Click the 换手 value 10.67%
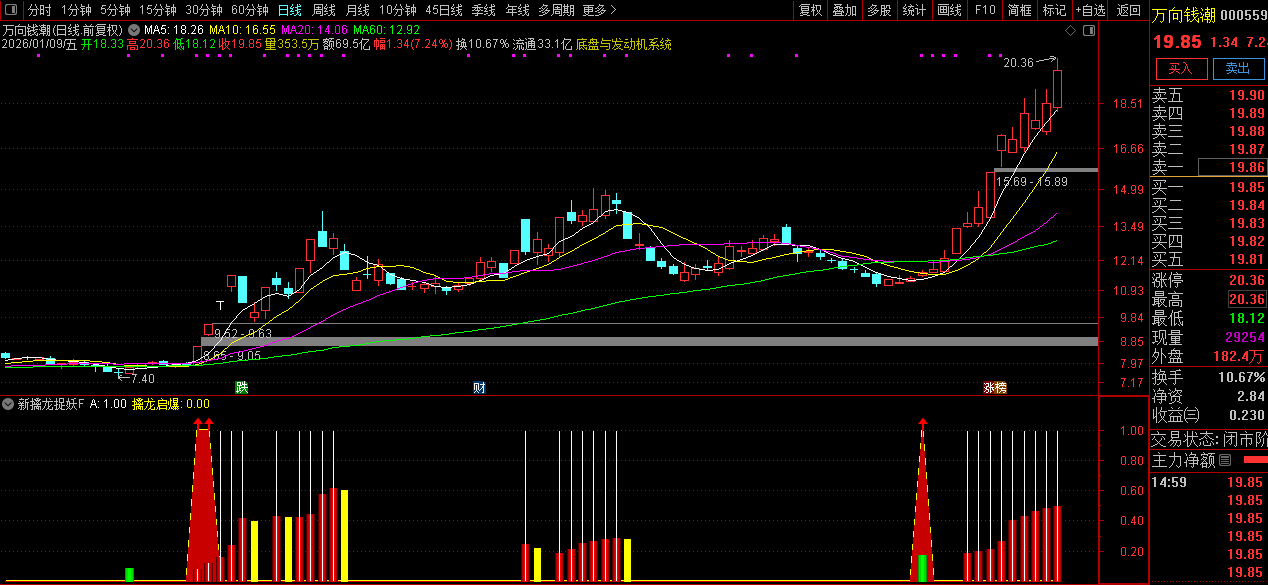 (1240, 377)
